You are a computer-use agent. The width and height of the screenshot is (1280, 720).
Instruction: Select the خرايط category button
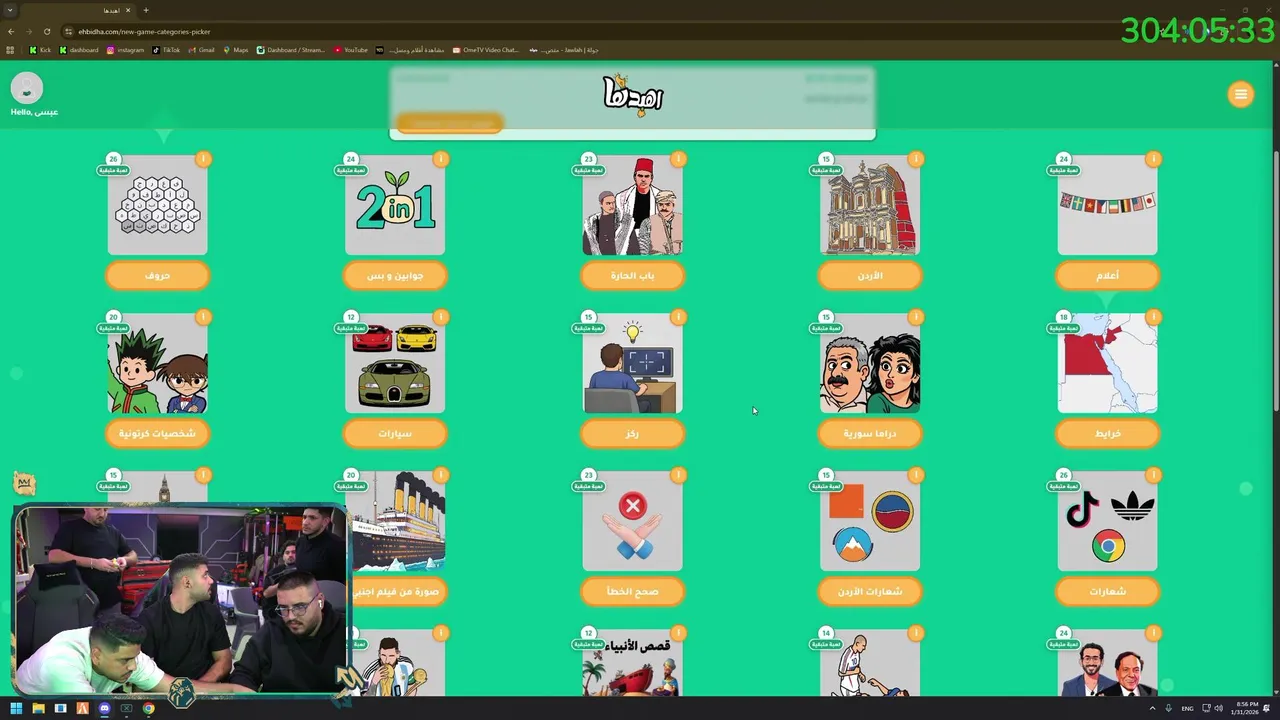(1107, 433)
